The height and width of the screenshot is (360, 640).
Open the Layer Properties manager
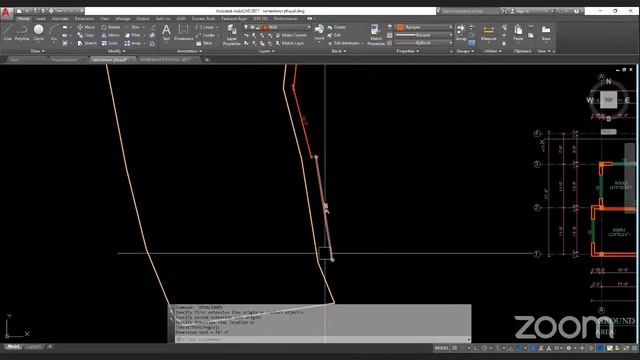pyautogui.click(x=231, y=34)
